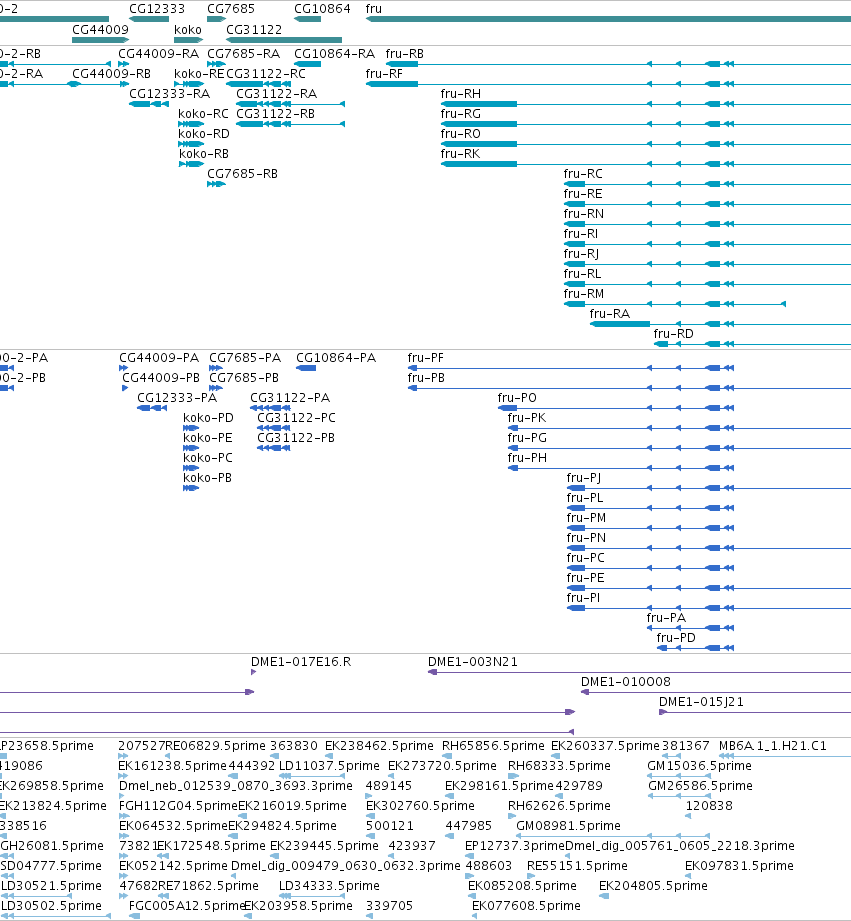This screenshot has width=851, height=921.
Task: Click the fru-RB transcript label
Action: [x=405, y=54]
